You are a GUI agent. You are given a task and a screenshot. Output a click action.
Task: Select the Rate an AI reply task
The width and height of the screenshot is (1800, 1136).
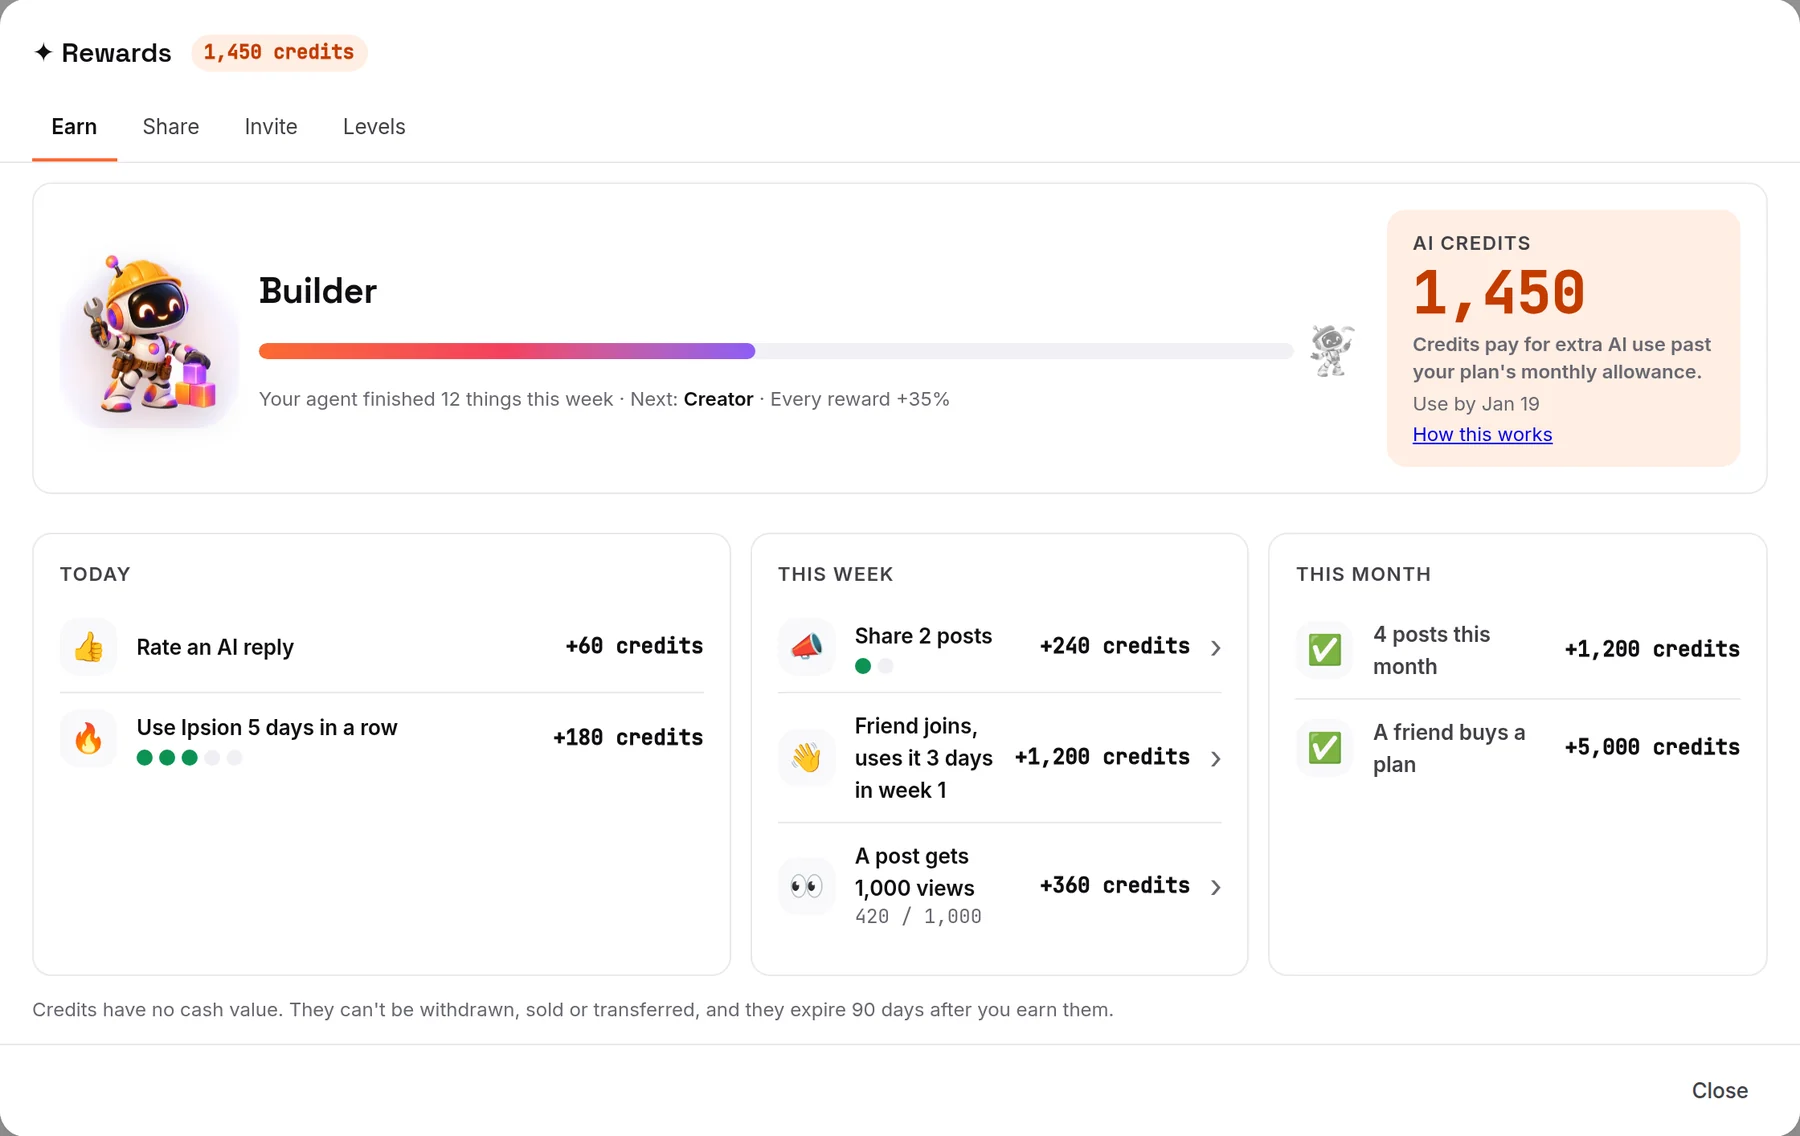coord(382,647)
